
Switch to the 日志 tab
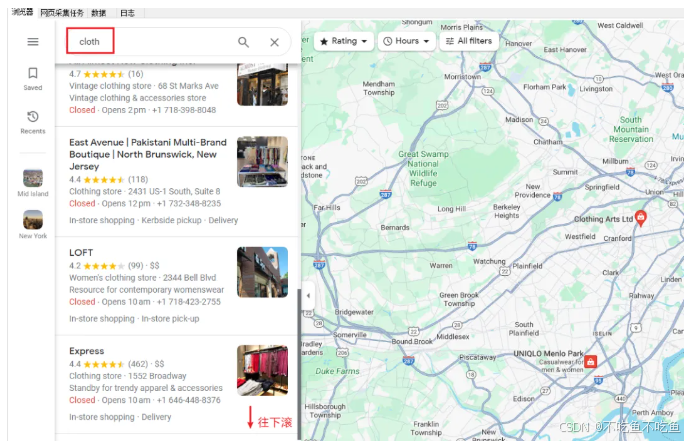[x=127, y=13]
